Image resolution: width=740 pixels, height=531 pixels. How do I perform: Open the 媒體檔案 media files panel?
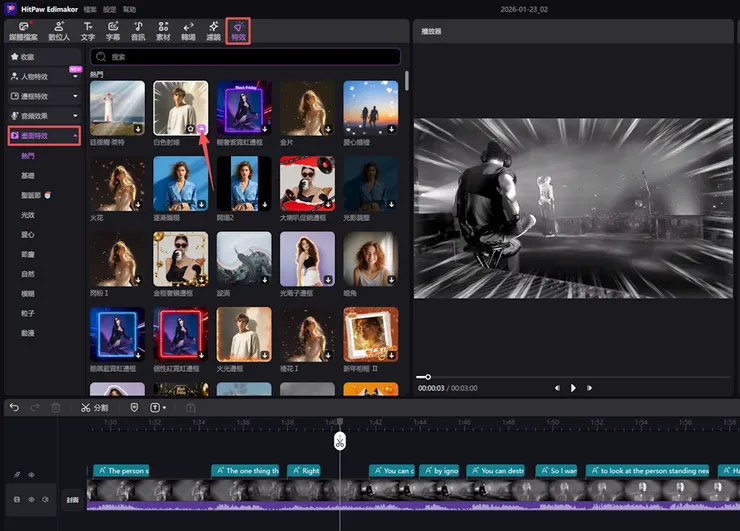(x=24, y=30)
